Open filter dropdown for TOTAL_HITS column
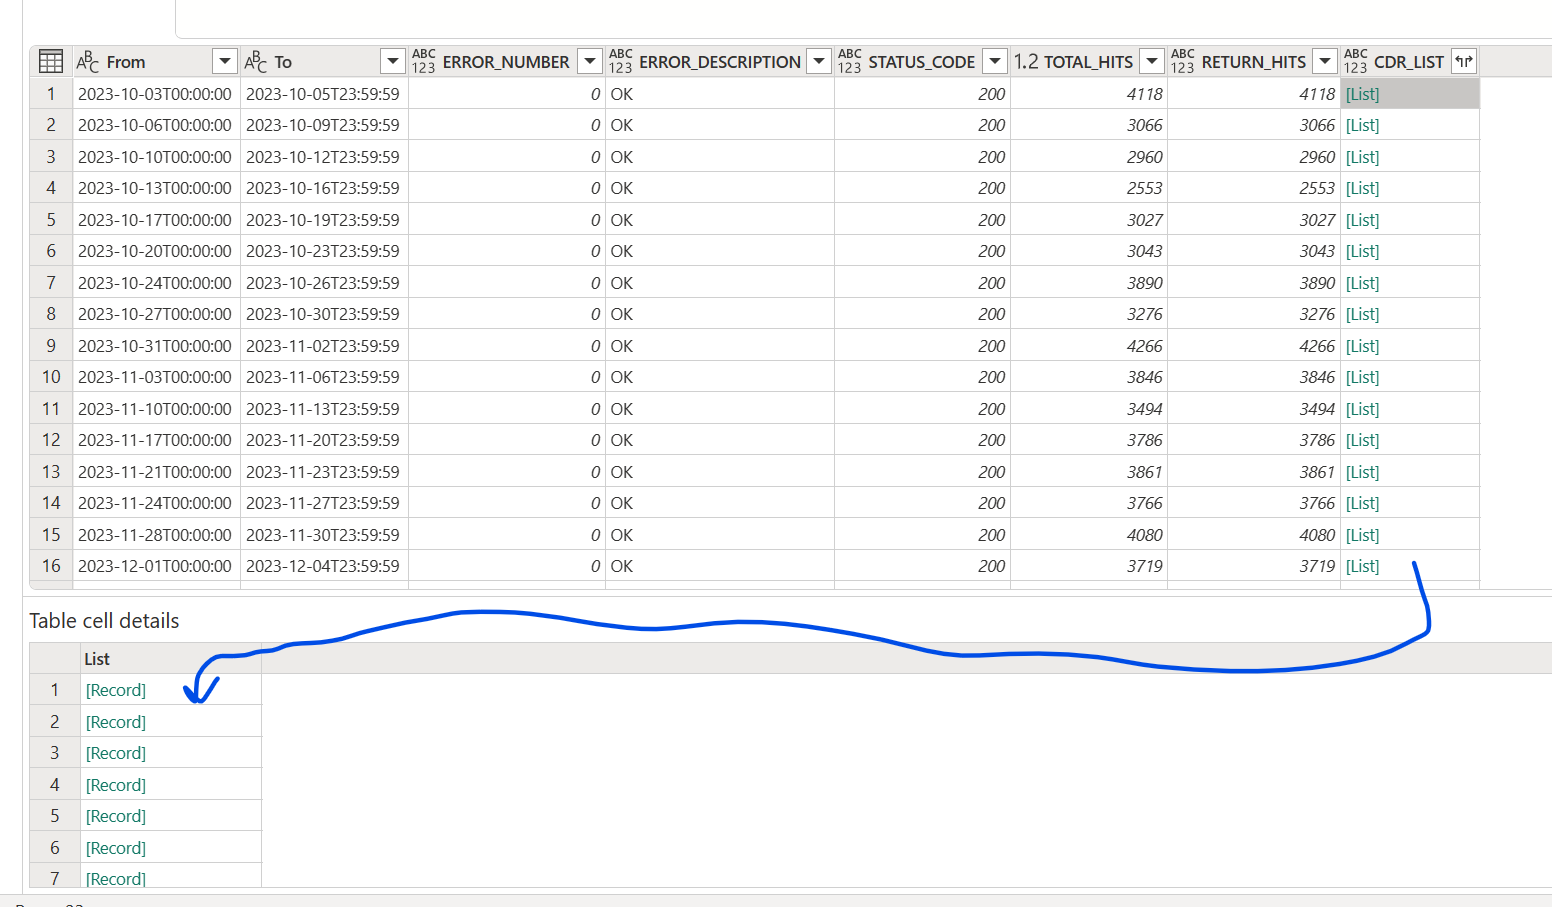Viewport: 1552px width, 907px height. [x=1152, y=62]
